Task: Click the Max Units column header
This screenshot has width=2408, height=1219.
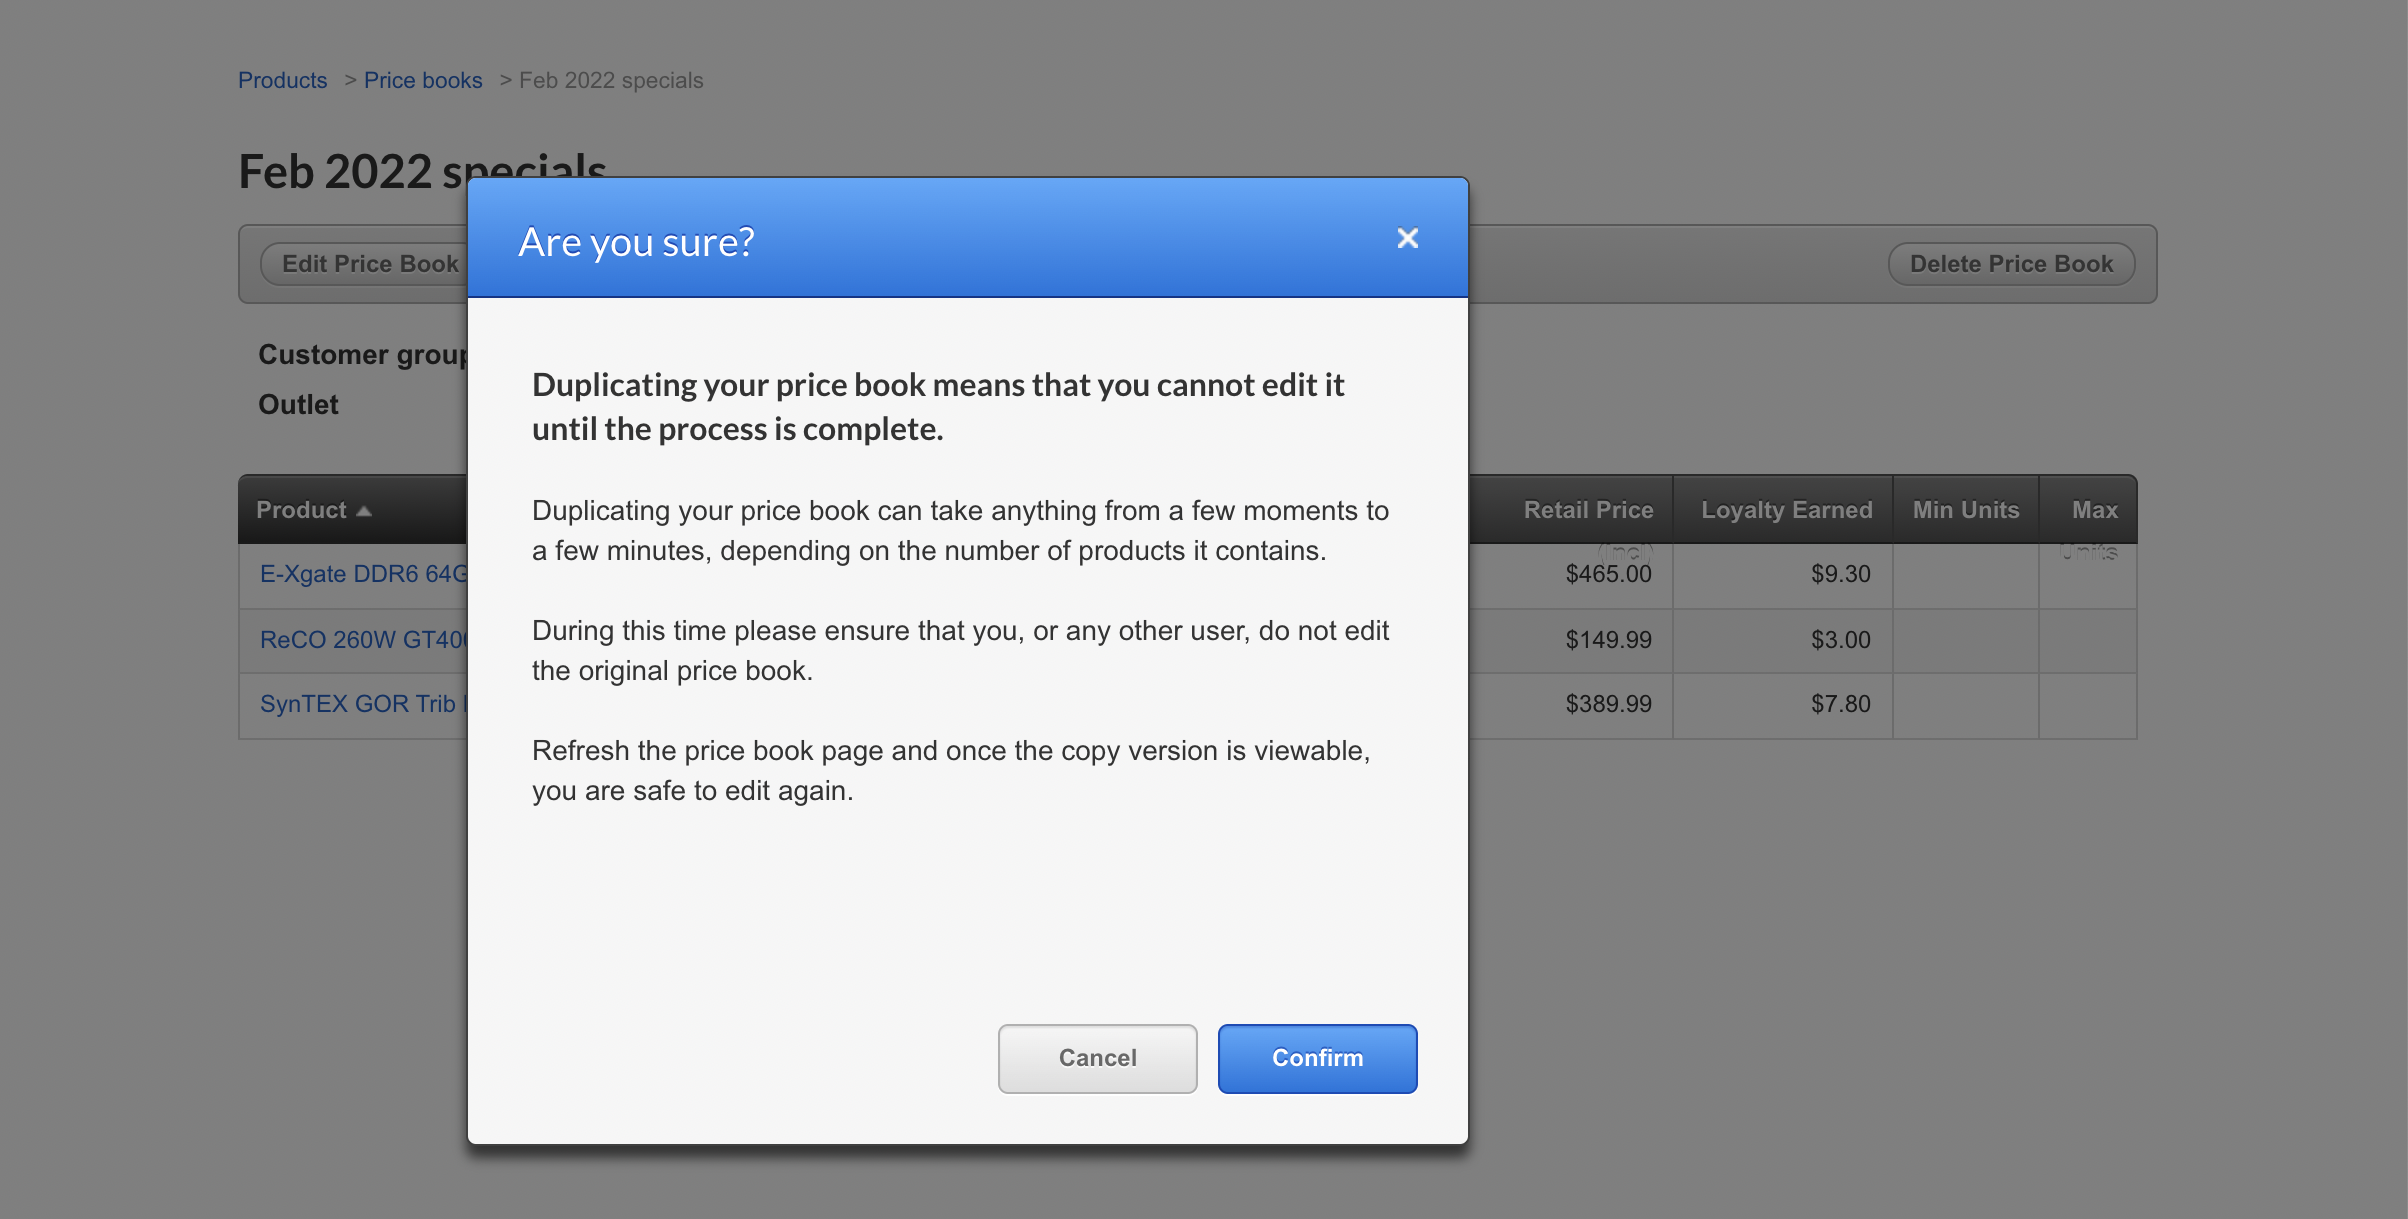Action: pos(2094,510)
